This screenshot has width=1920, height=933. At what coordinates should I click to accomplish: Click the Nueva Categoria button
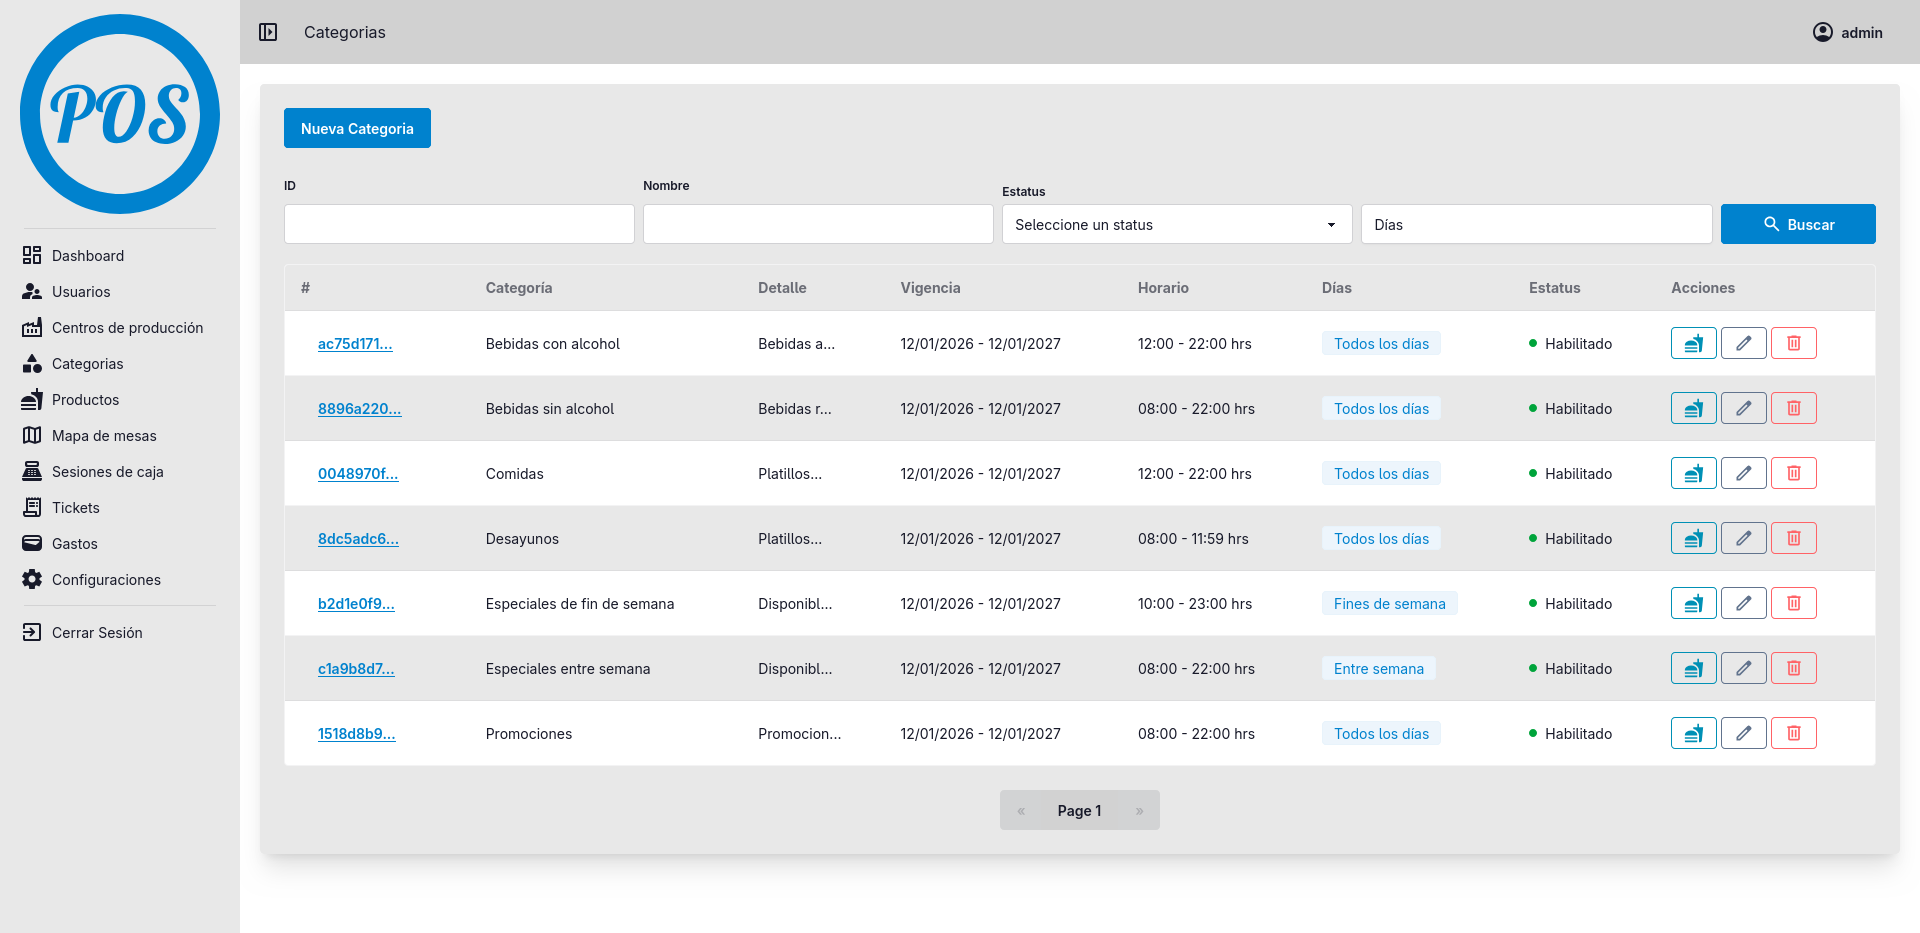click(357, 128)
